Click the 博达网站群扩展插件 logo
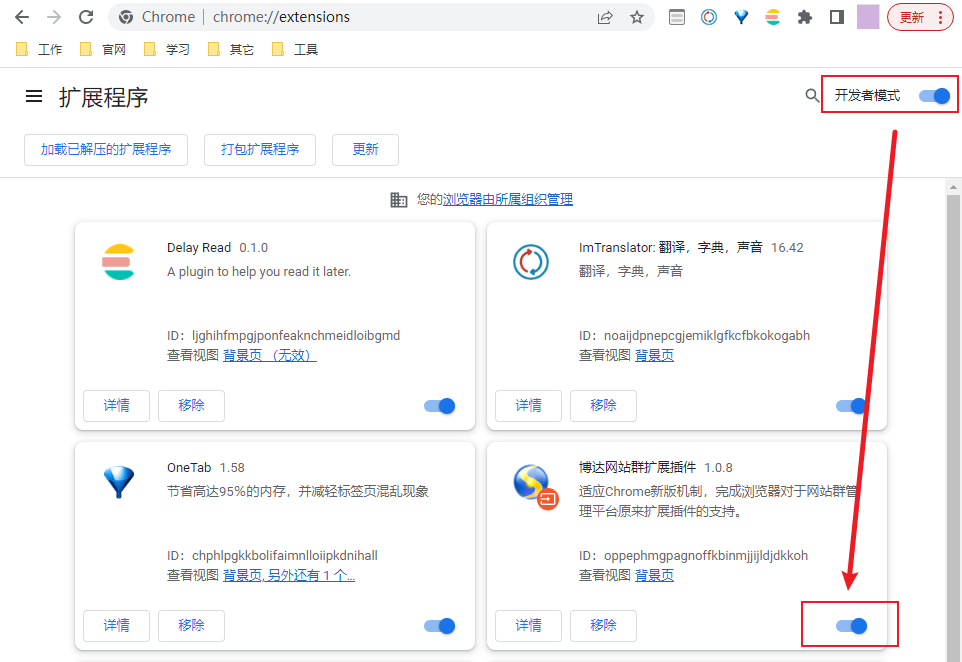This screenshot has height=662, width=962. (536, 487)
